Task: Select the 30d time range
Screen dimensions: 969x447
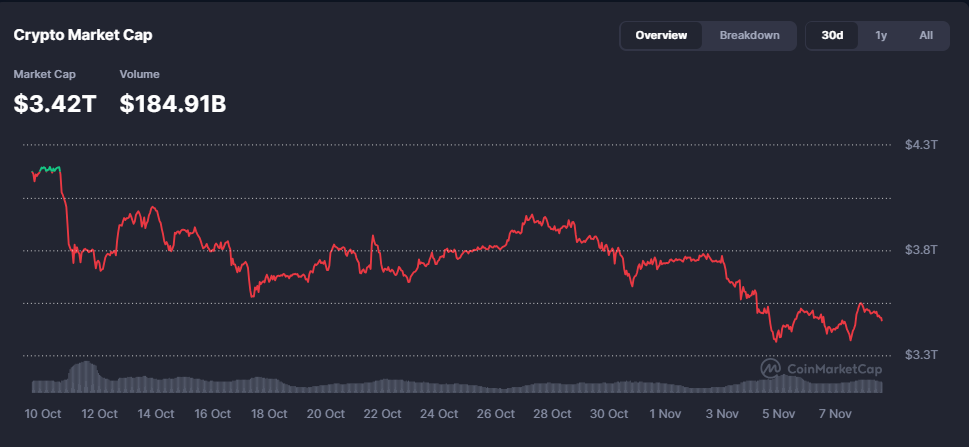Action: click(x=832, y=36)
